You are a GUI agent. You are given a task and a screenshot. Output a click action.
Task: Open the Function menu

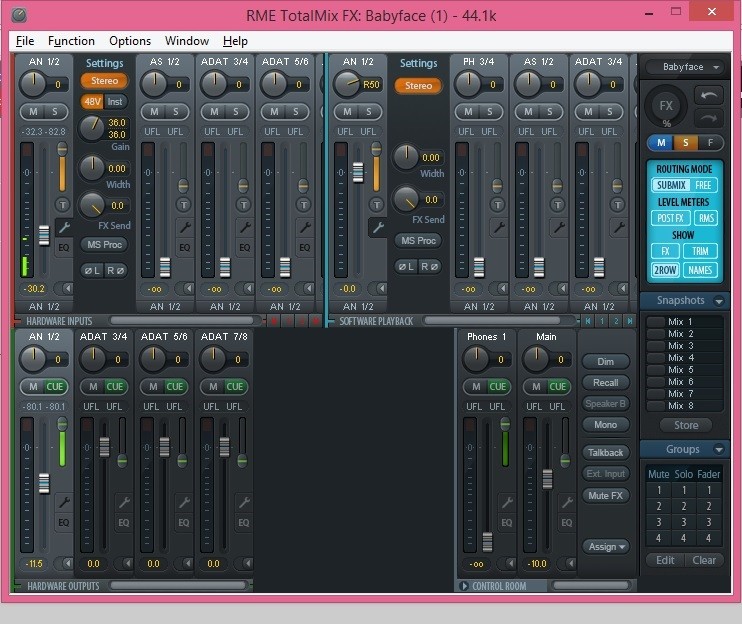click(71, 41)
